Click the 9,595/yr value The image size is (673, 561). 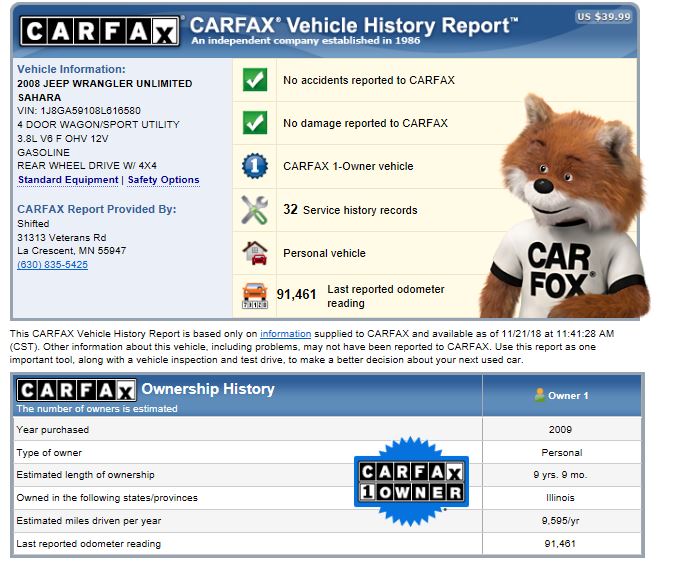[x=561, y=521]
